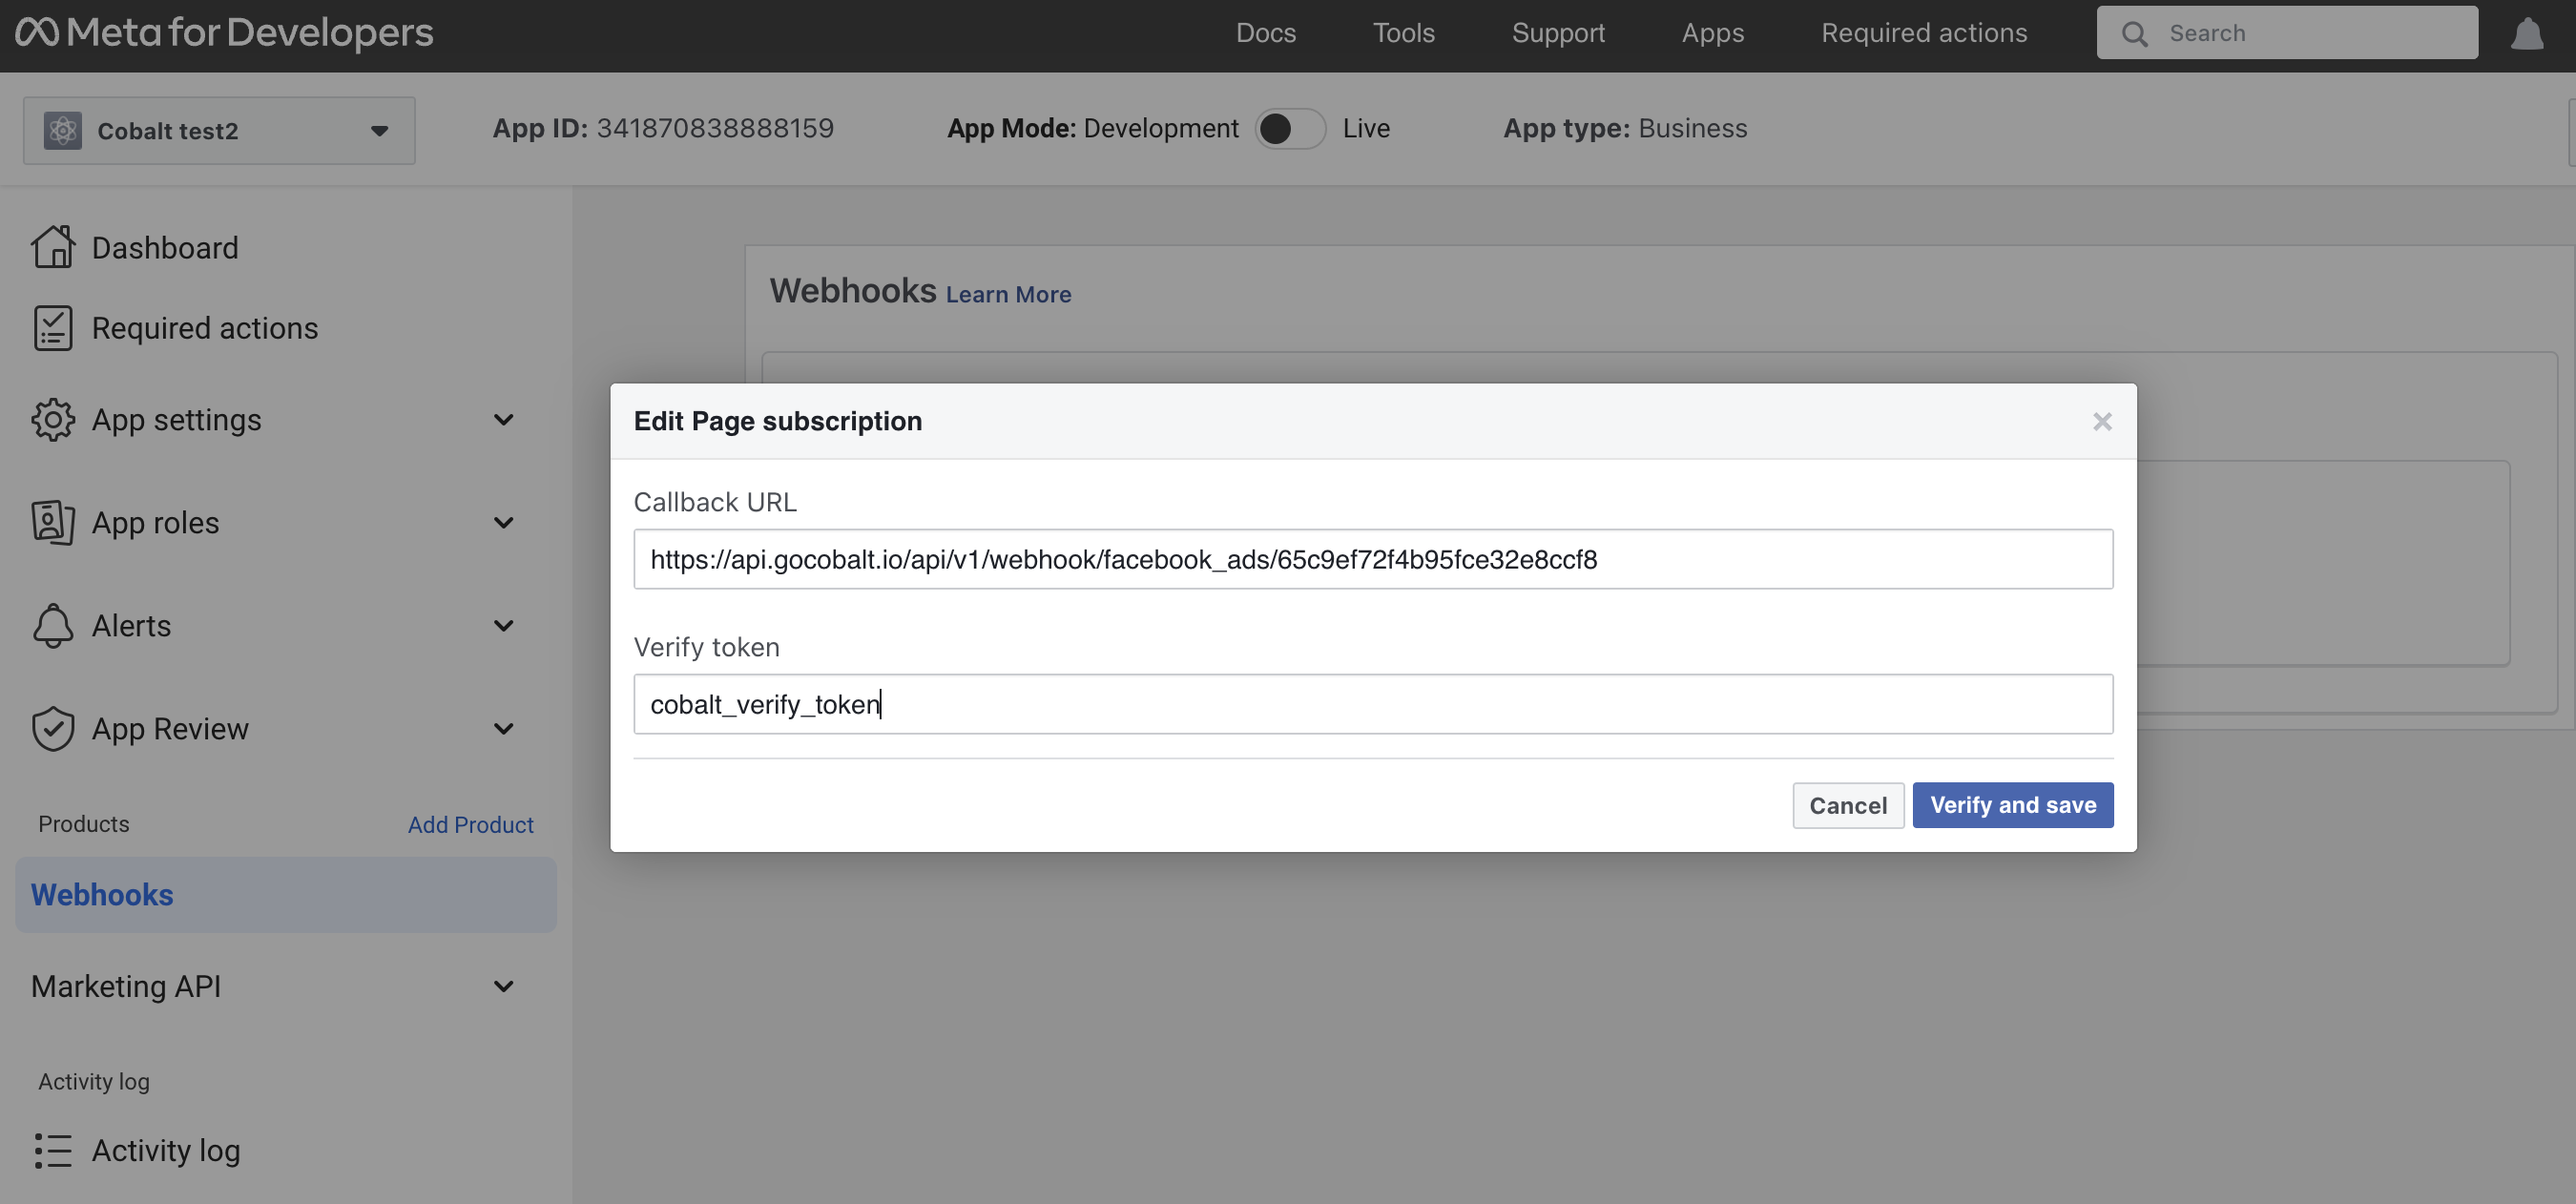The image size is (2576, 1204).
Task: Select the Dashboard sidebar icon
Action: click(53, 247)
